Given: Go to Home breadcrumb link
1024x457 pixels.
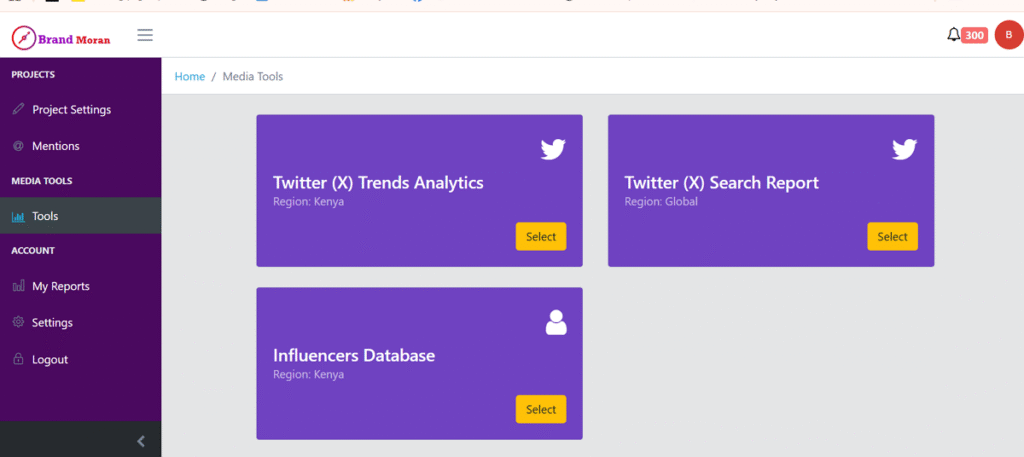Looking at the screenshot, I should pos(189,76).
